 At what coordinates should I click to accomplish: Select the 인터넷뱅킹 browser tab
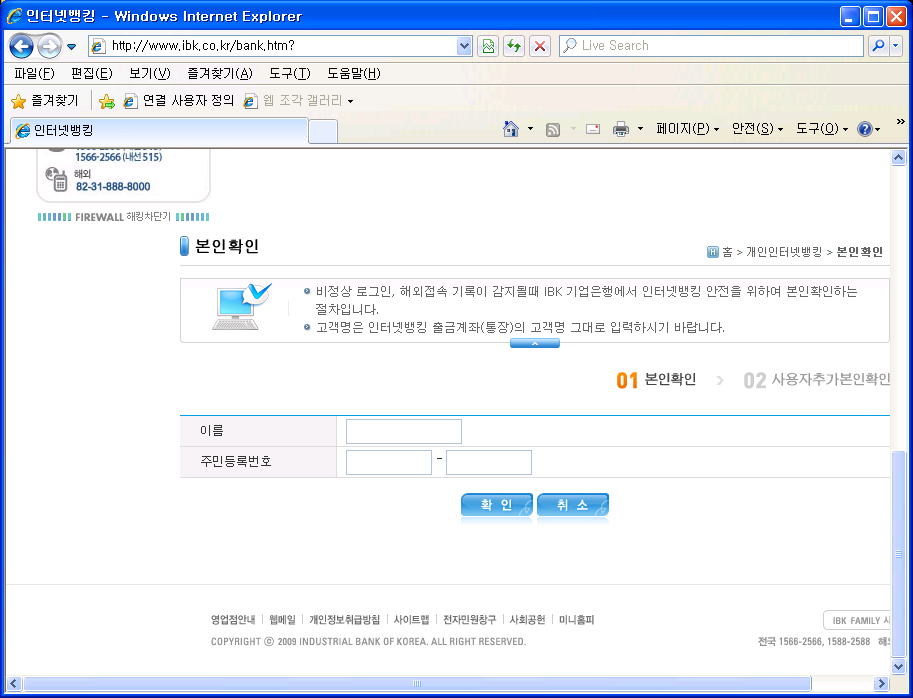[159, 130]
